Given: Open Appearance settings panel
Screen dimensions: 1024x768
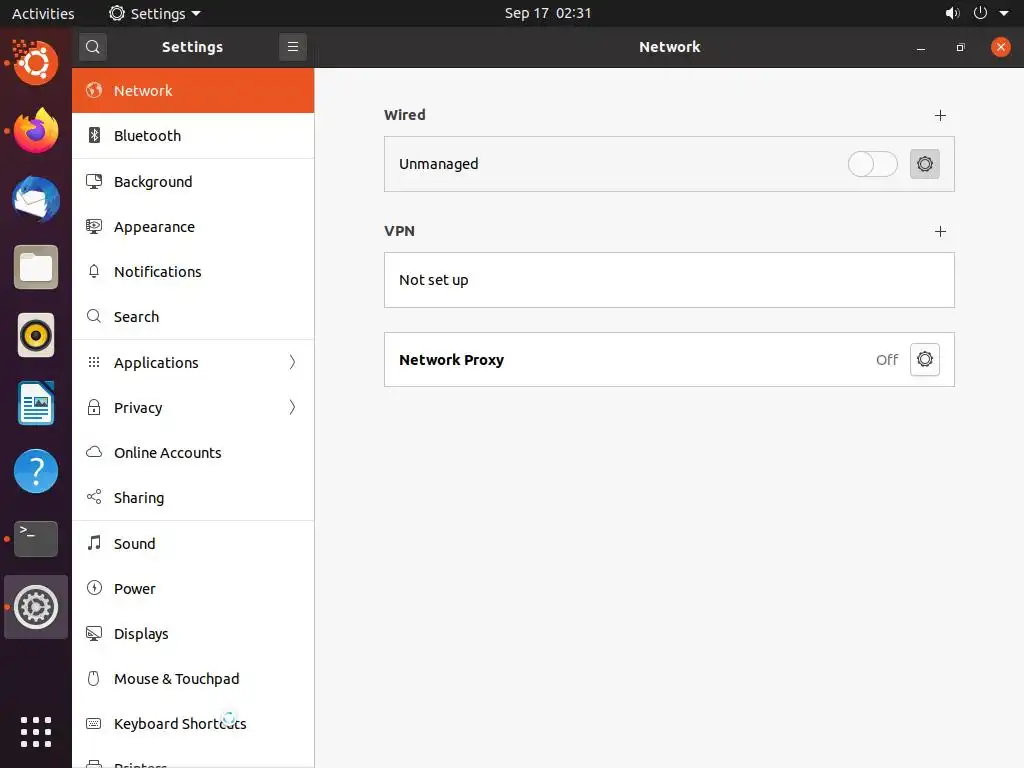Looking at the screenshot, I should 193,227.
